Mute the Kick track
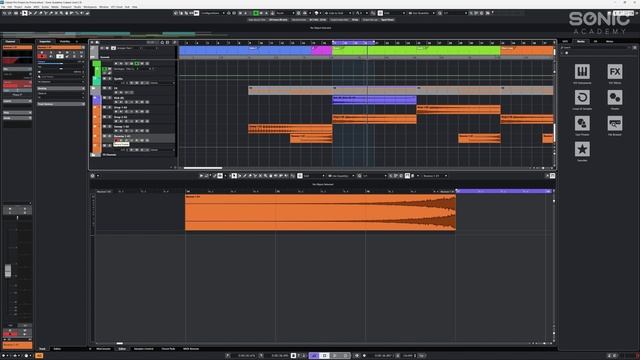The image size is (640, 360). point(104,98)
